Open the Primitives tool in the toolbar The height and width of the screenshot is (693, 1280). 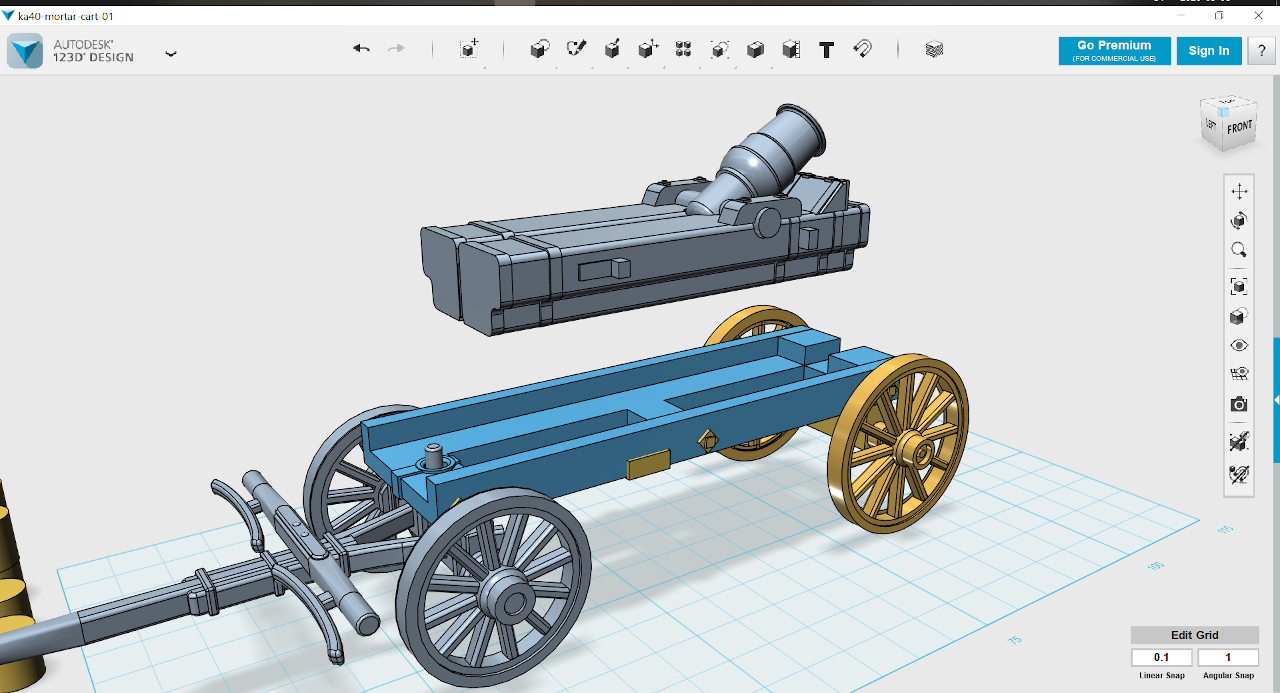[540, 49]
